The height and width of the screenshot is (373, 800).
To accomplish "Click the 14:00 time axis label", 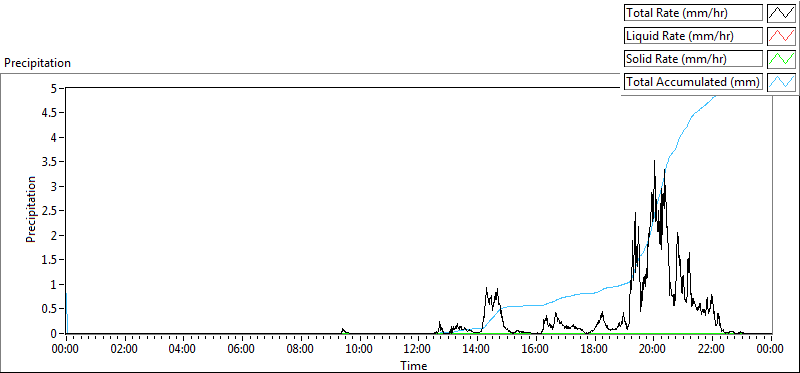I will (x=477, y=350).
